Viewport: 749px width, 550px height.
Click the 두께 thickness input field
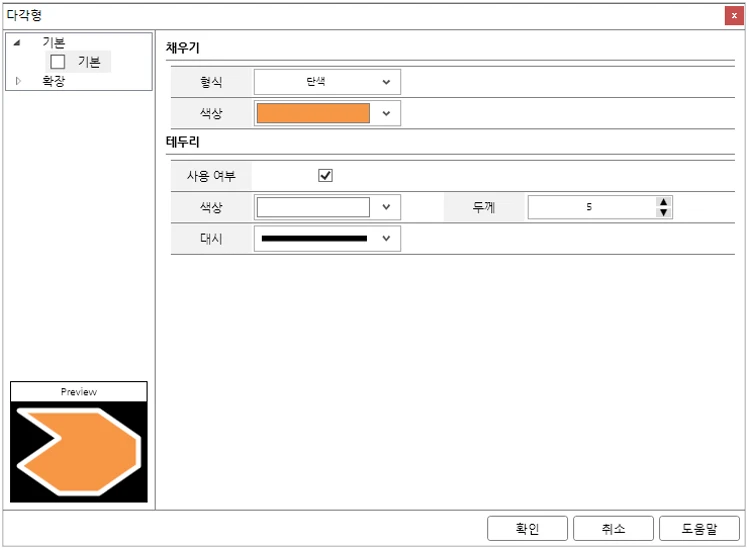click(591, 207)
